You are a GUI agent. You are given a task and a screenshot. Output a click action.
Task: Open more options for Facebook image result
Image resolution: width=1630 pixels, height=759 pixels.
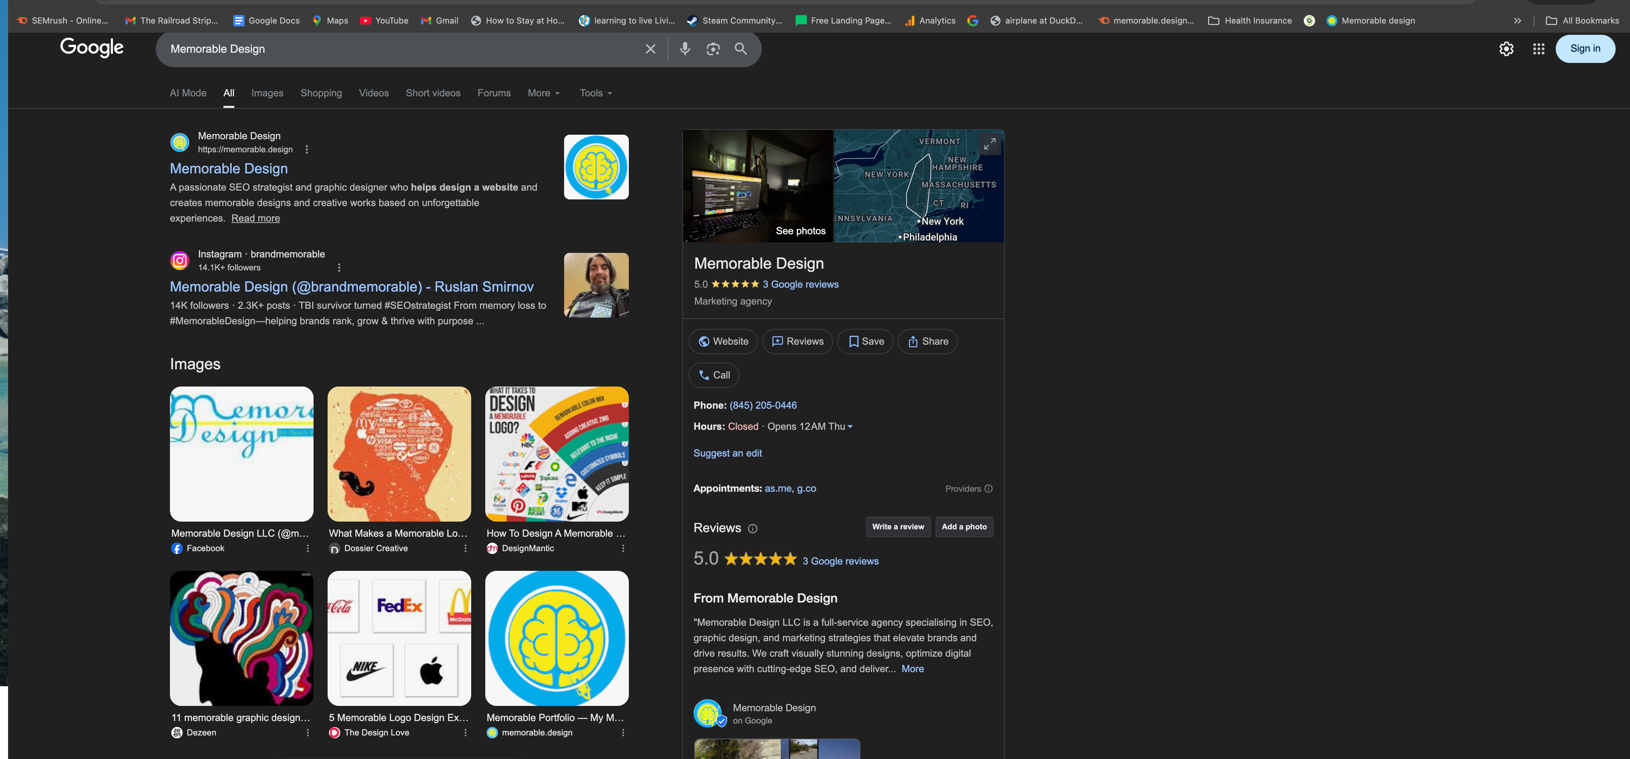point(308,549)
